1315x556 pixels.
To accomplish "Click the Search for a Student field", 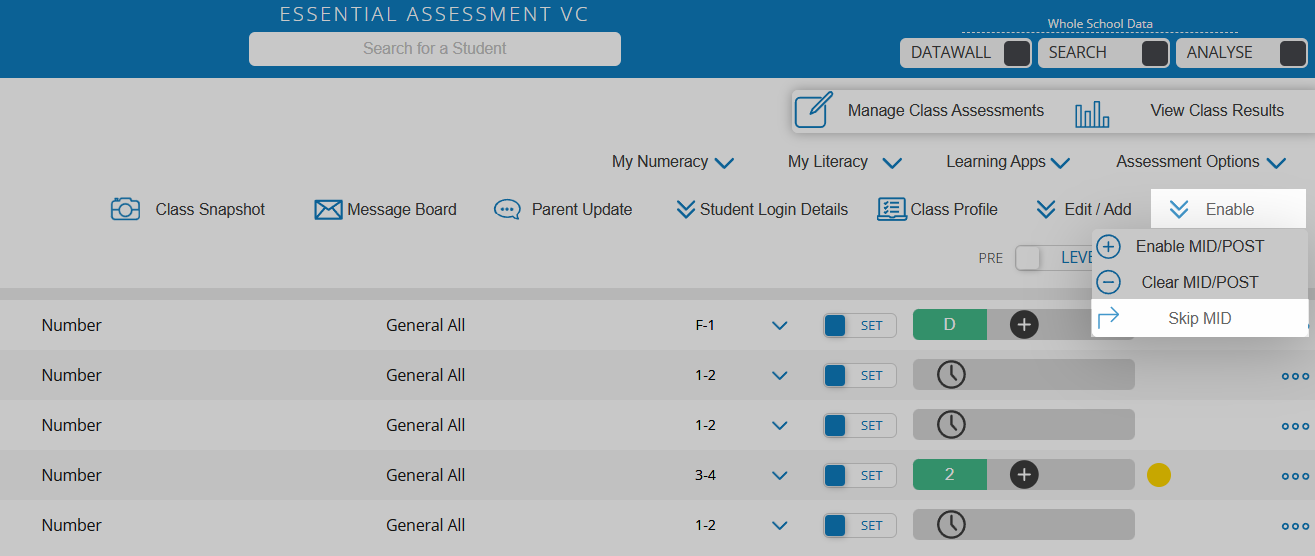I will [434, 48].
